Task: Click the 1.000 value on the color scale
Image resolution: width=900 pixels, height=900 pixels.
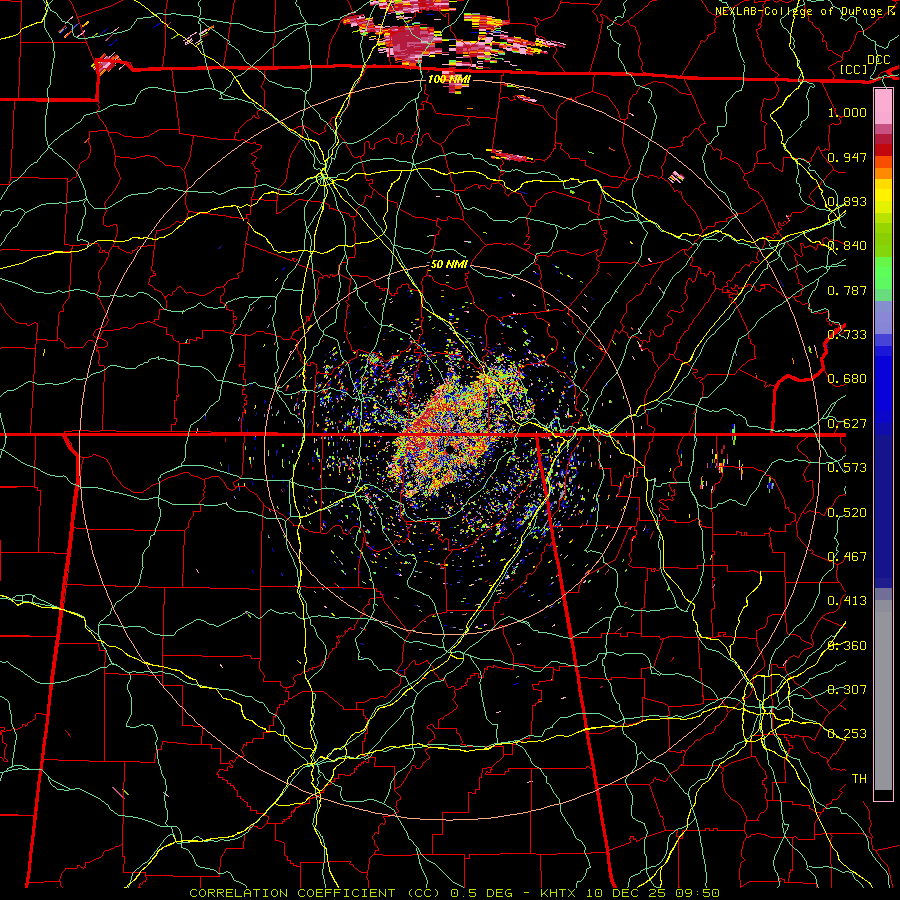Action: pyautogui.click(x=847, y=112)
